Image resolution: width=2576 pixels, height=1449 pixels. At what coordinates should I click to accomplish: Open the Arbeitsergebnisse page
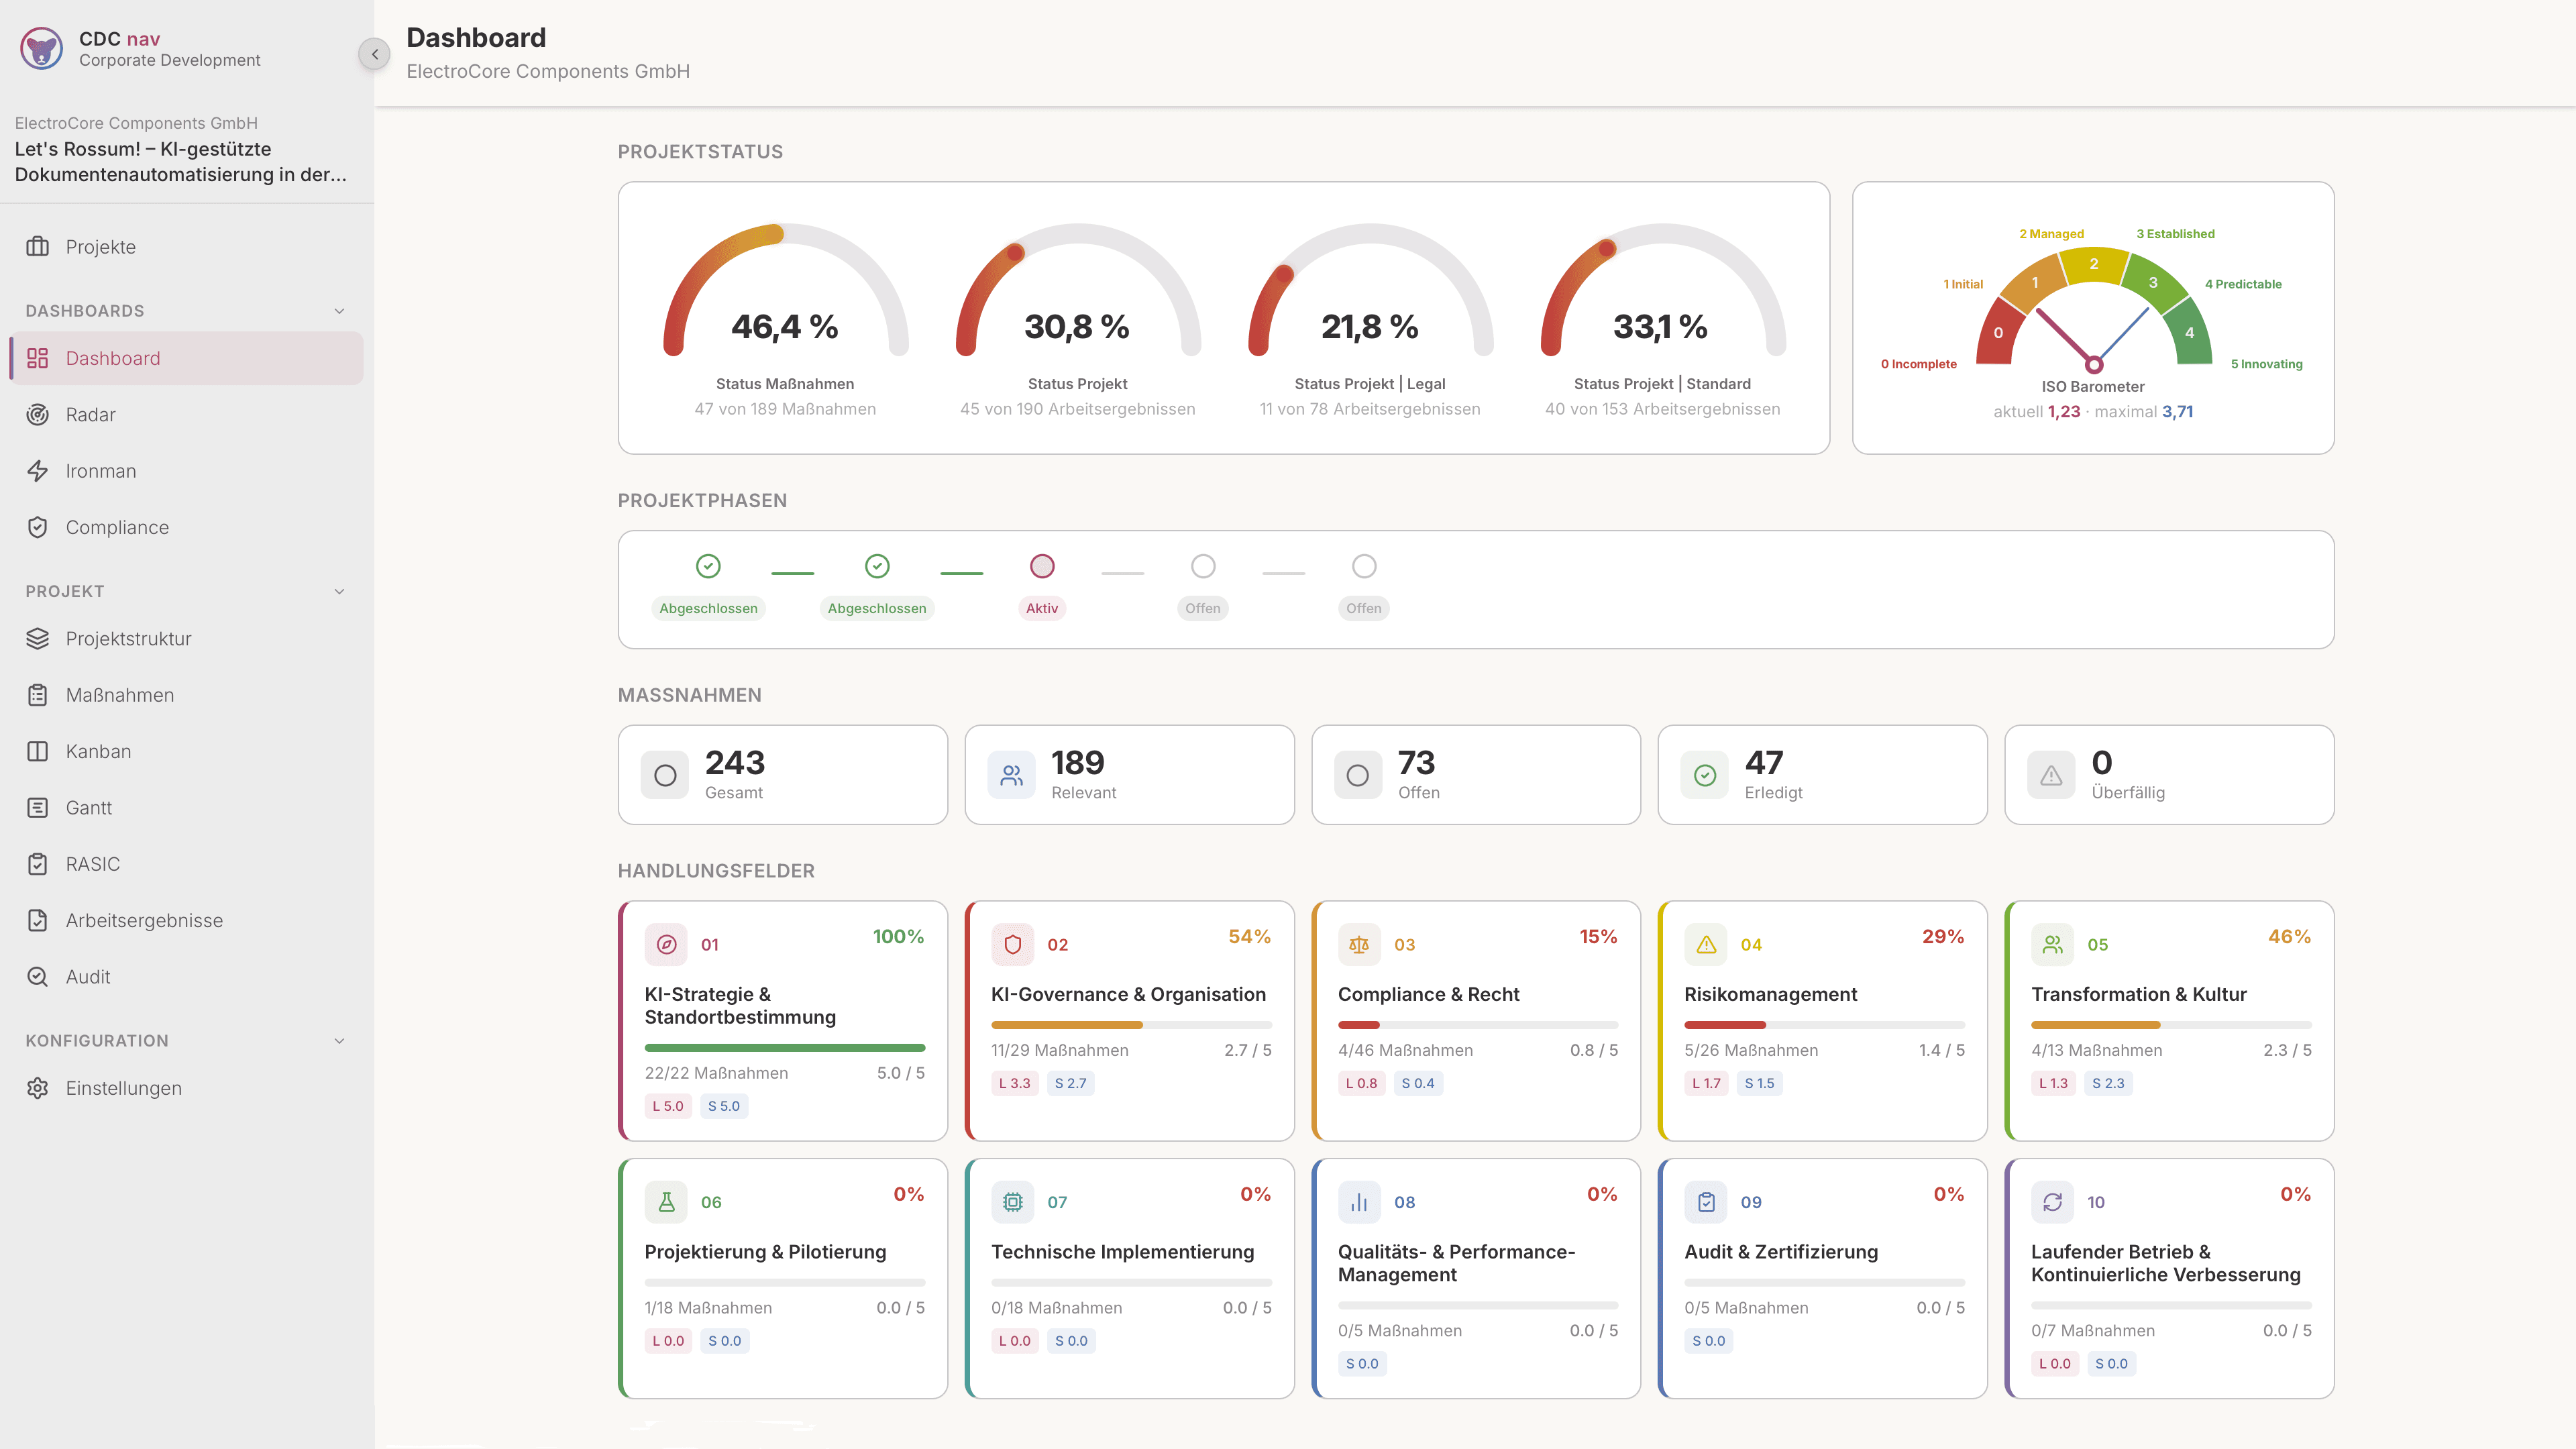point(143,920)
